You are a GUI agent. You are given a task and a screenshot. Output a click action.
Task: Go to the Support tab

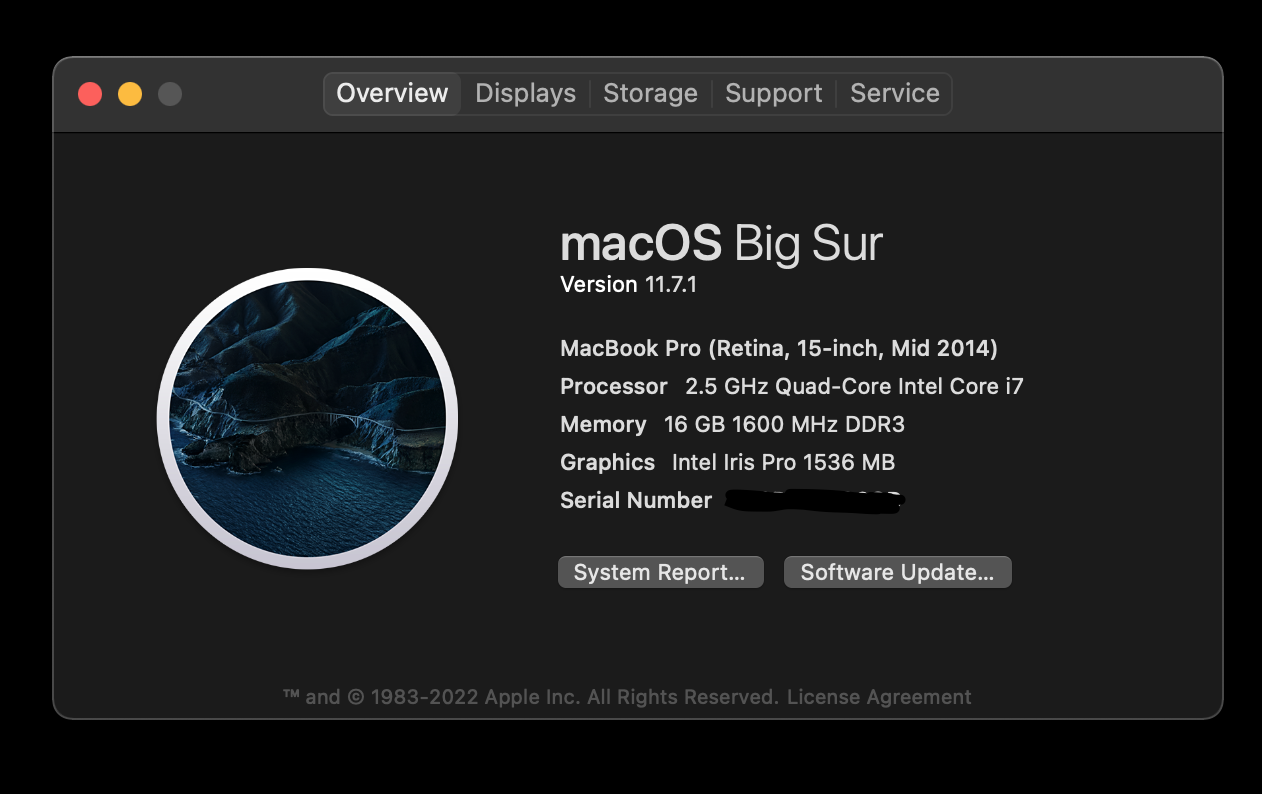click(773, 93)
